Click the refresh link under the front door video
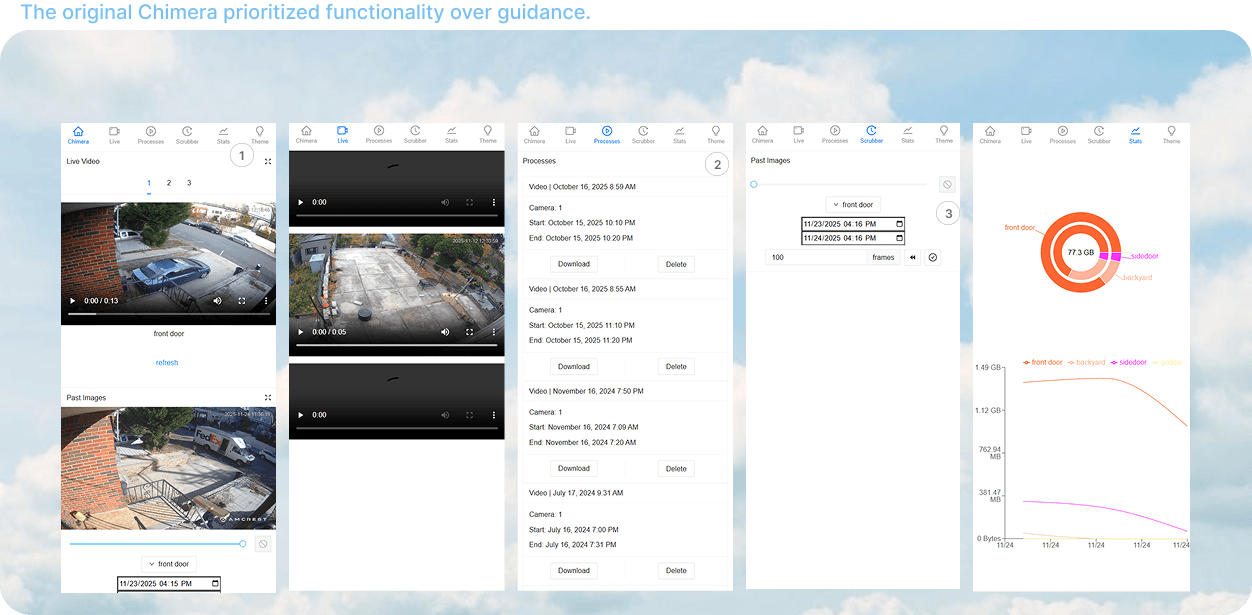The height and width of the screenshot is (615, 1252). click(167, 363)
